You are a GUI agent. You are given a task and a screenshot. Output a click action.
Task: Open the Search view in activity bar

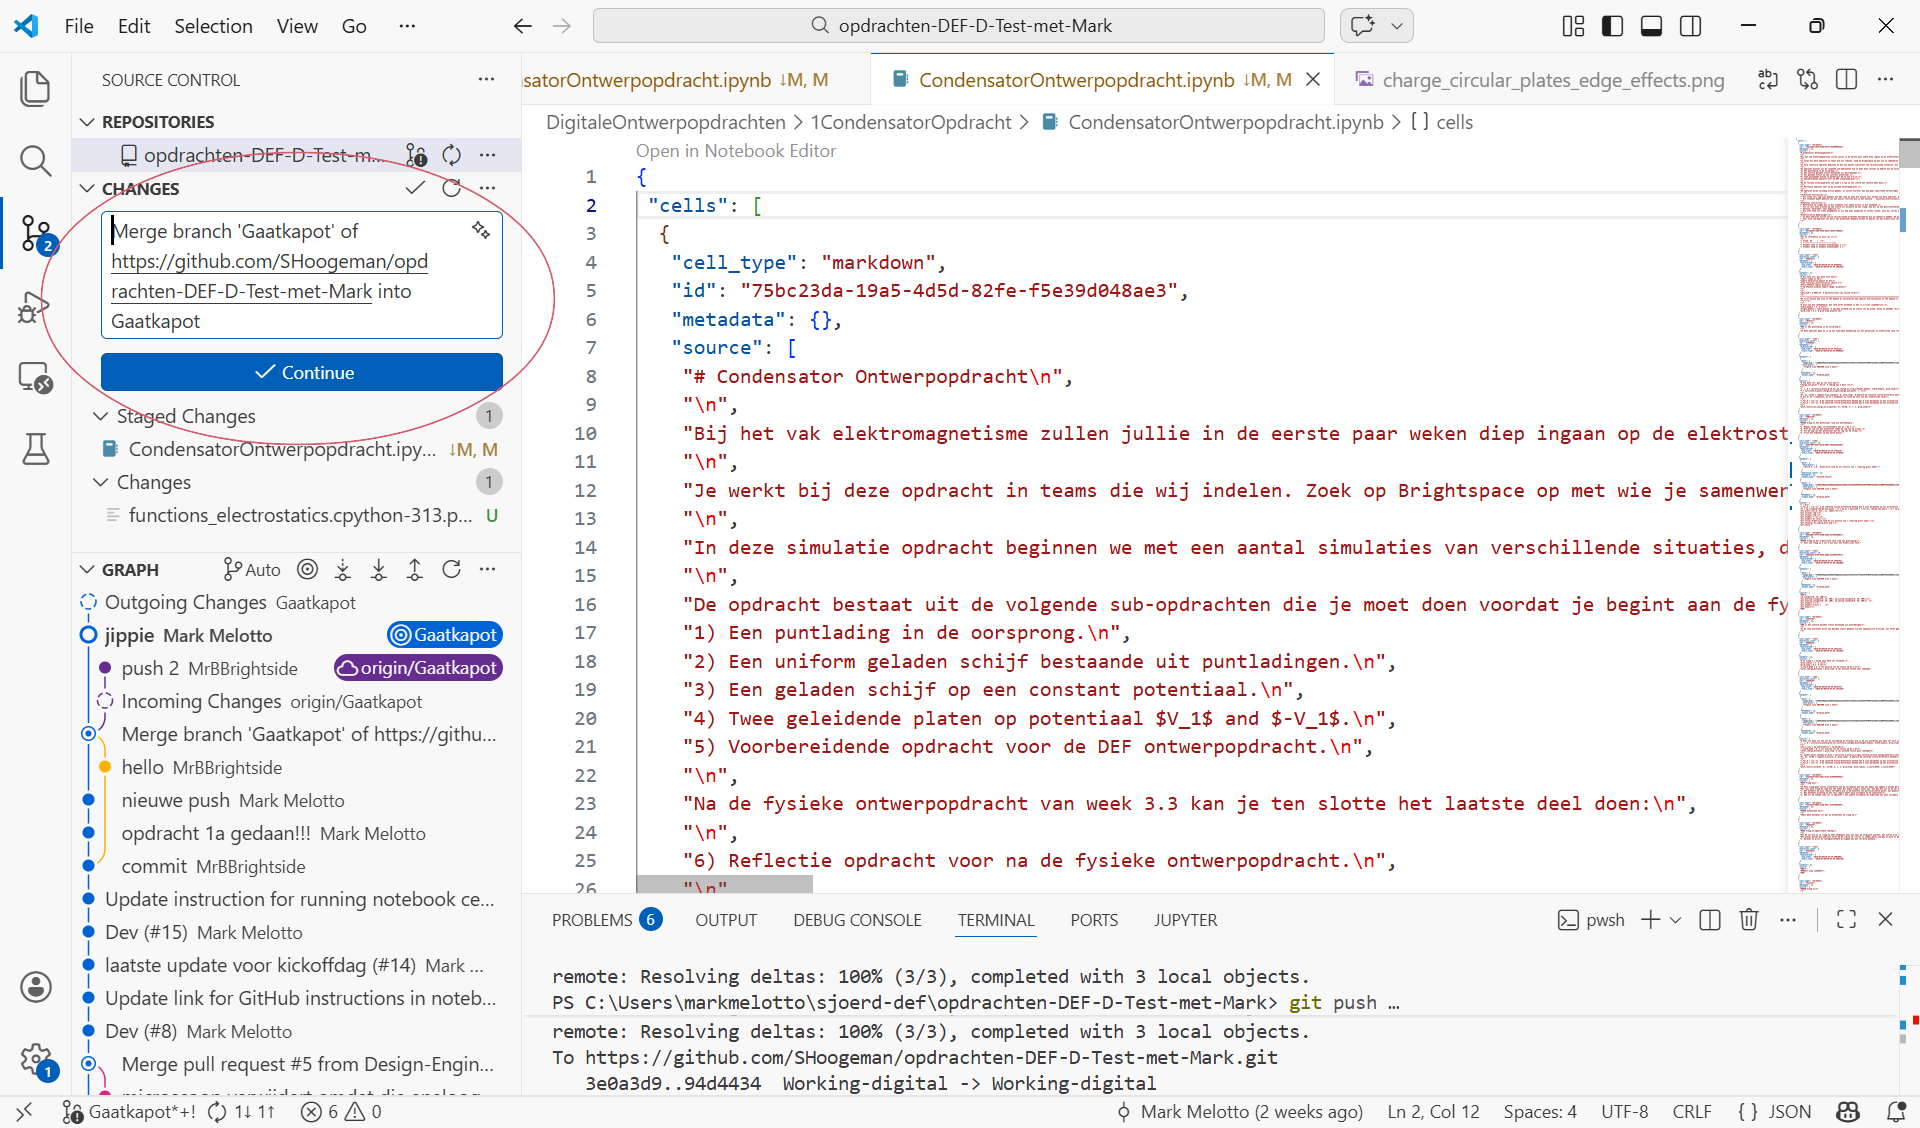tap(36, 160)
